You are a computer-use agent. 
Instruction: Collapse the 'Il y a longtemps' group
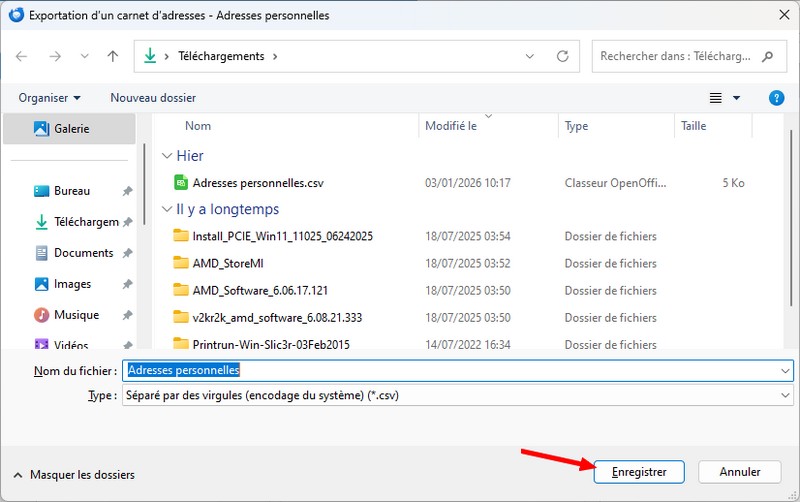(x=167, y=210)
